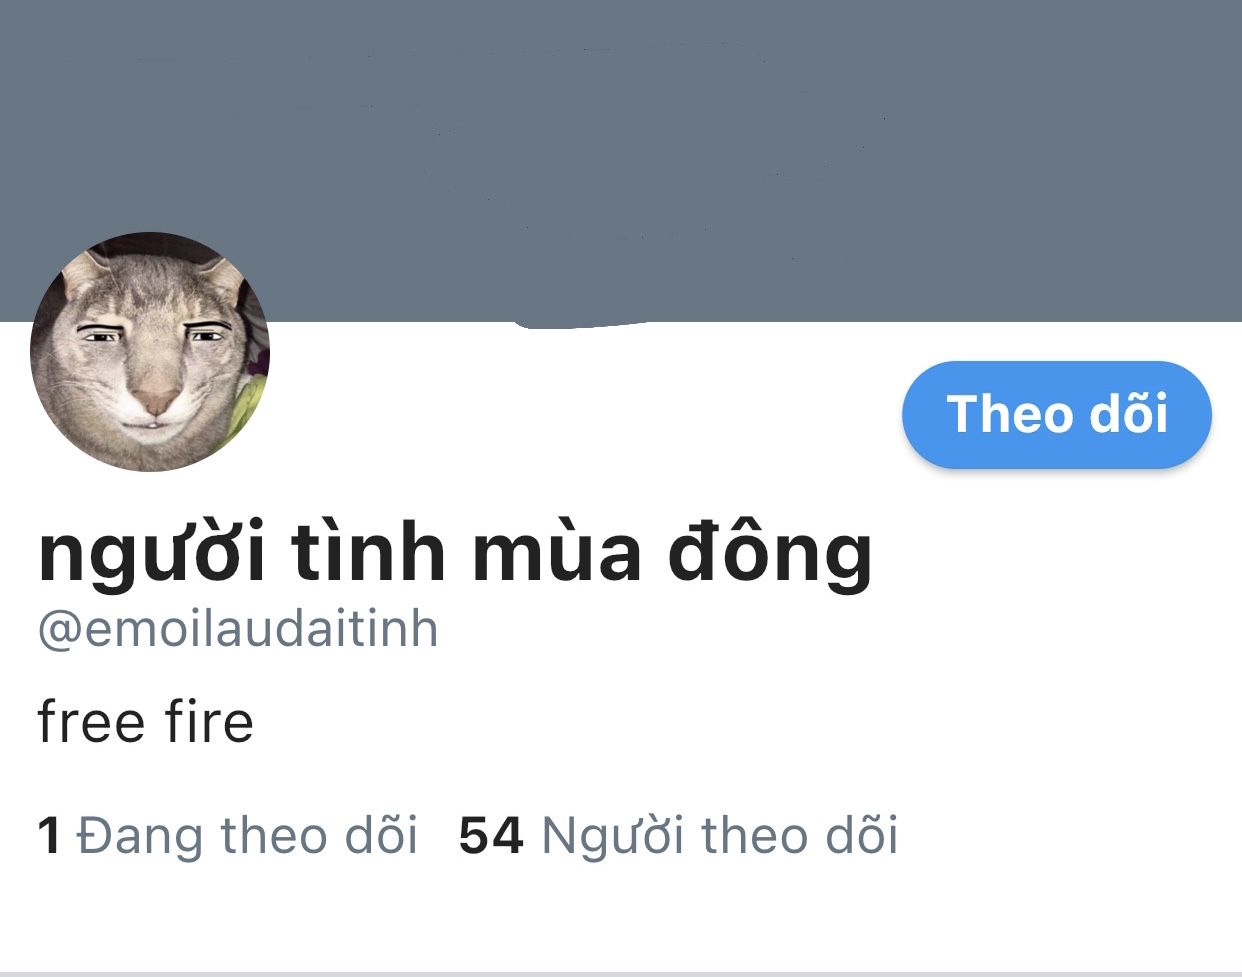Screen dimensions: 1242x977
Task: Click the number 54 follower count
Action: coord(491,835)
